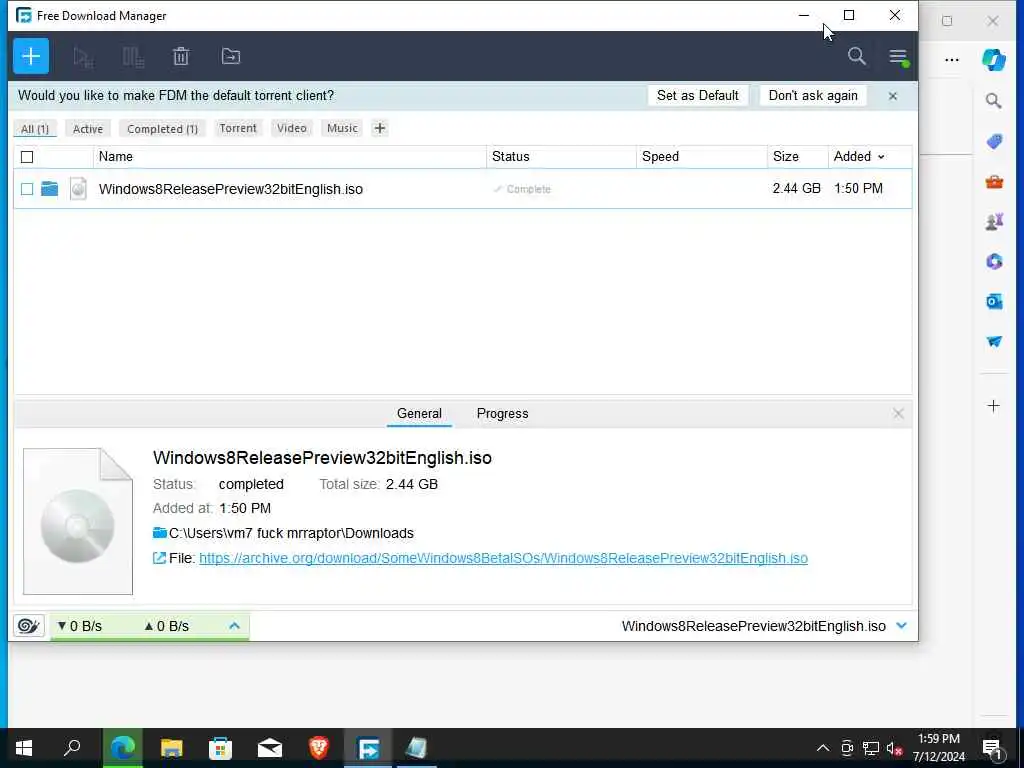Open tools briefcase icon in Edge sidebar
Viewport: 1024px width, 768px height.
pyautogui.click(x=994, y=182)
